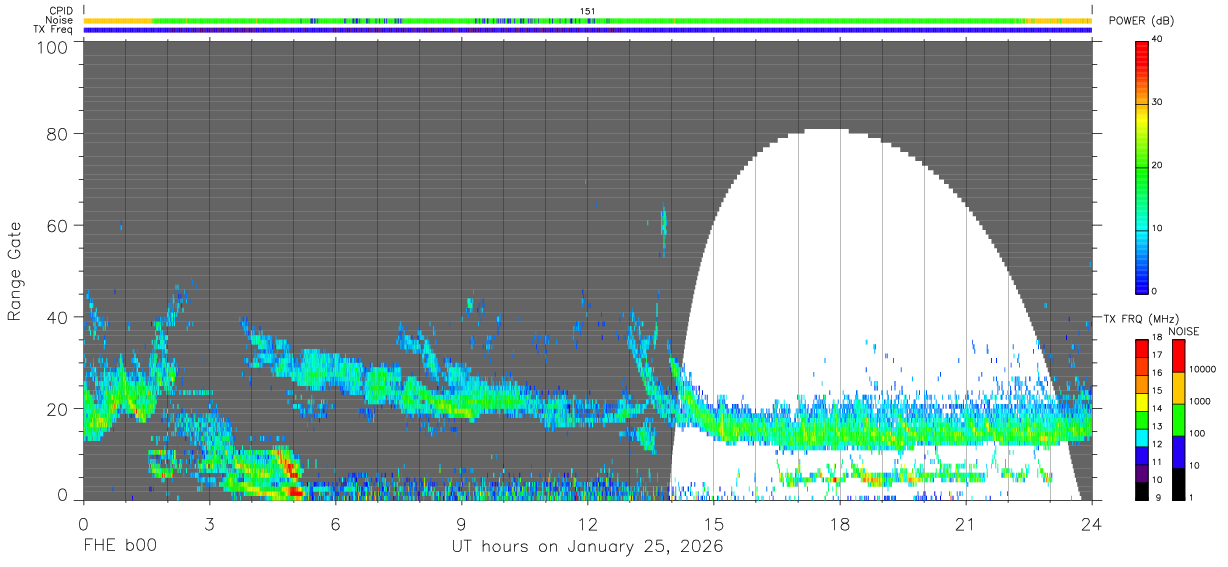The width and height of the screenshot is (1228, 567).
Task: Select the NOISE legend title
Action: [1183, 331]
